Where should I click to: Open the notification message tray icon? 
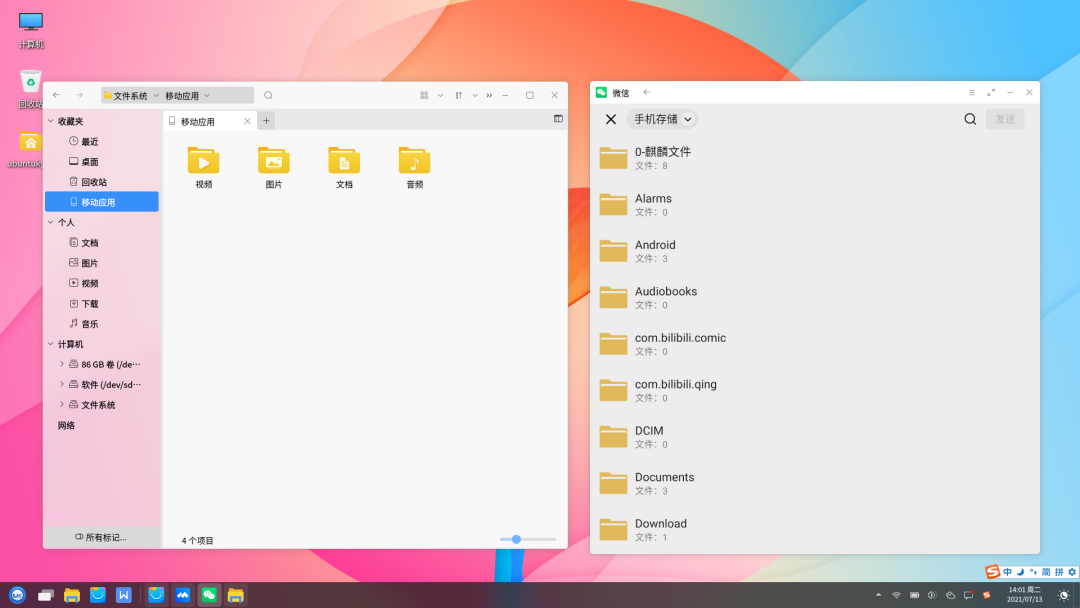966,594
